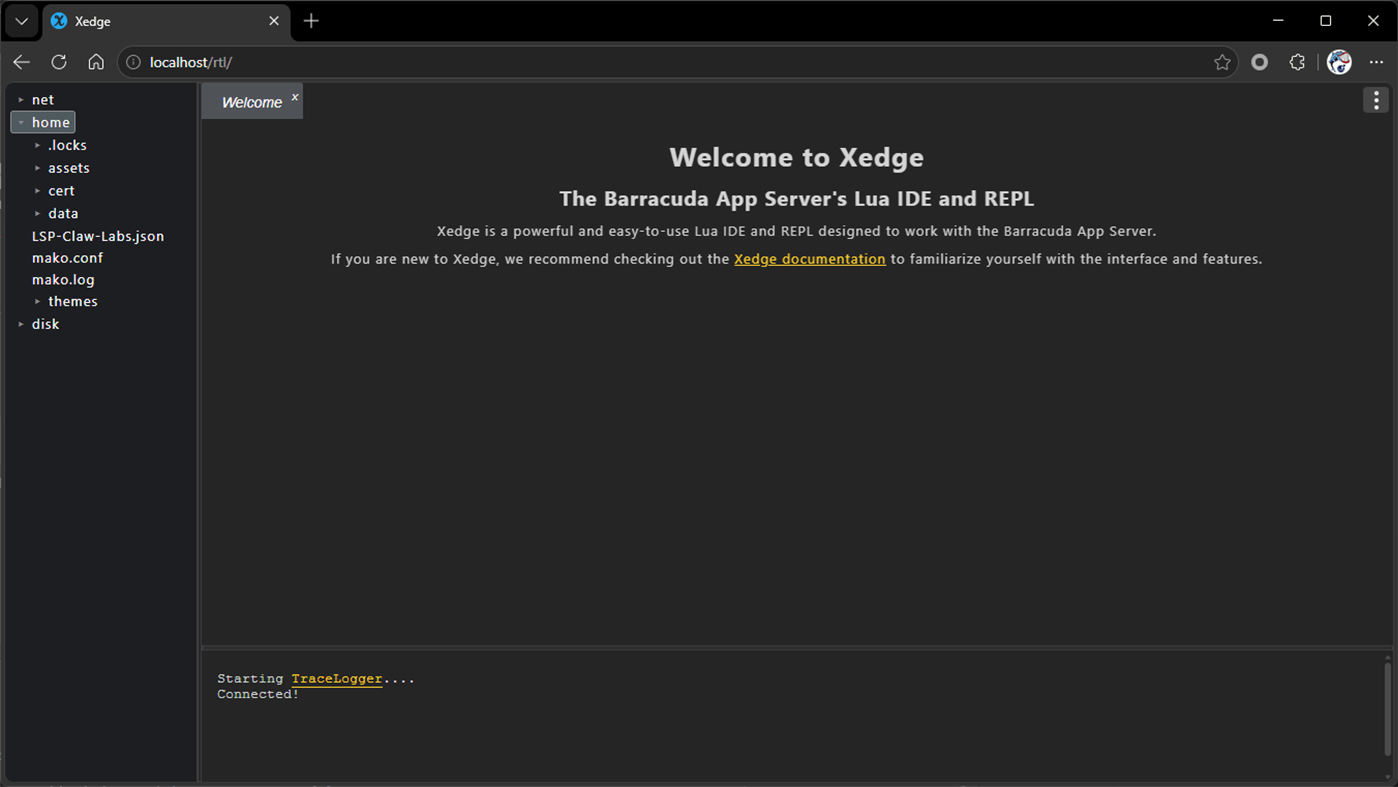Screen dimensions: 1398x787
Task: Collapse the home tree node arrow
Action: click(x=21, y=123)
